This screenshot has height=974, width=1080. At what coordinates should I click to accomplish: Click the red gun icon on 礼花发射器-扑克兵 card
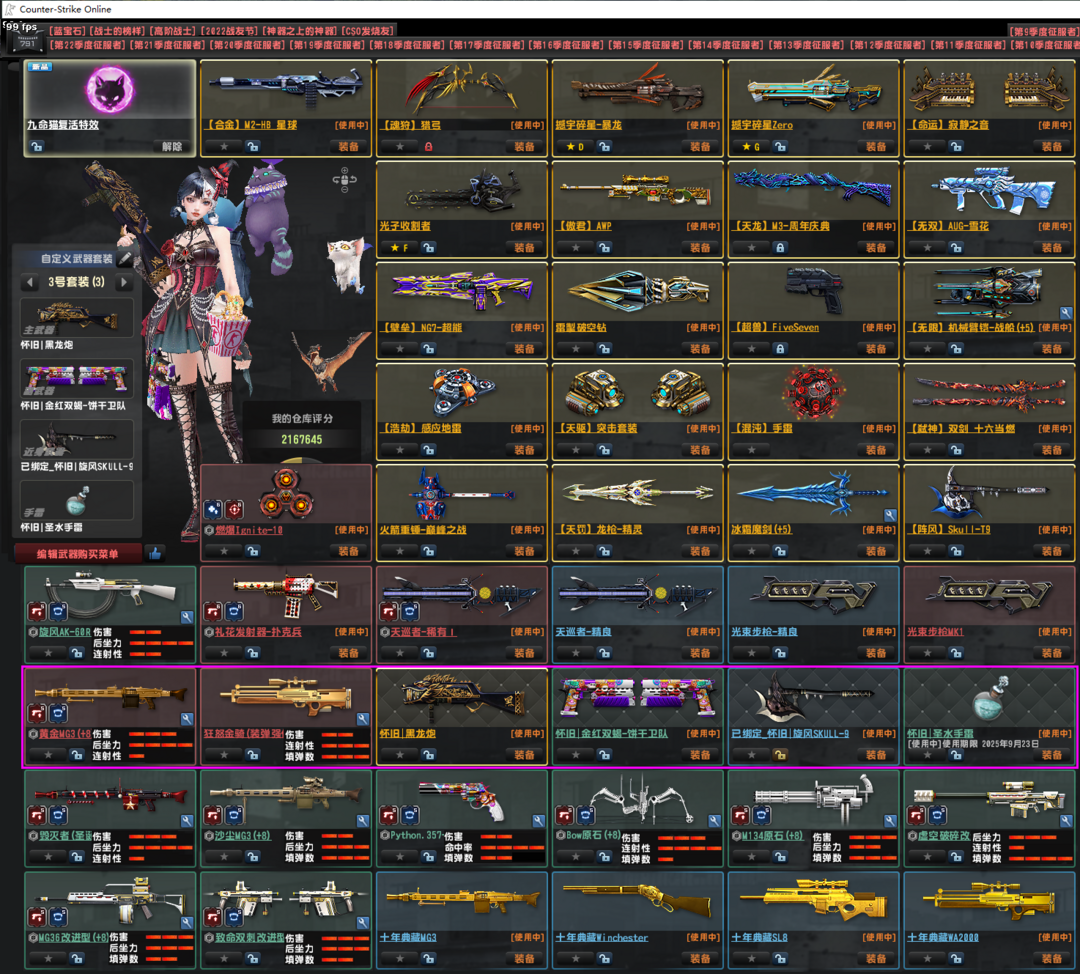point(214,611)
